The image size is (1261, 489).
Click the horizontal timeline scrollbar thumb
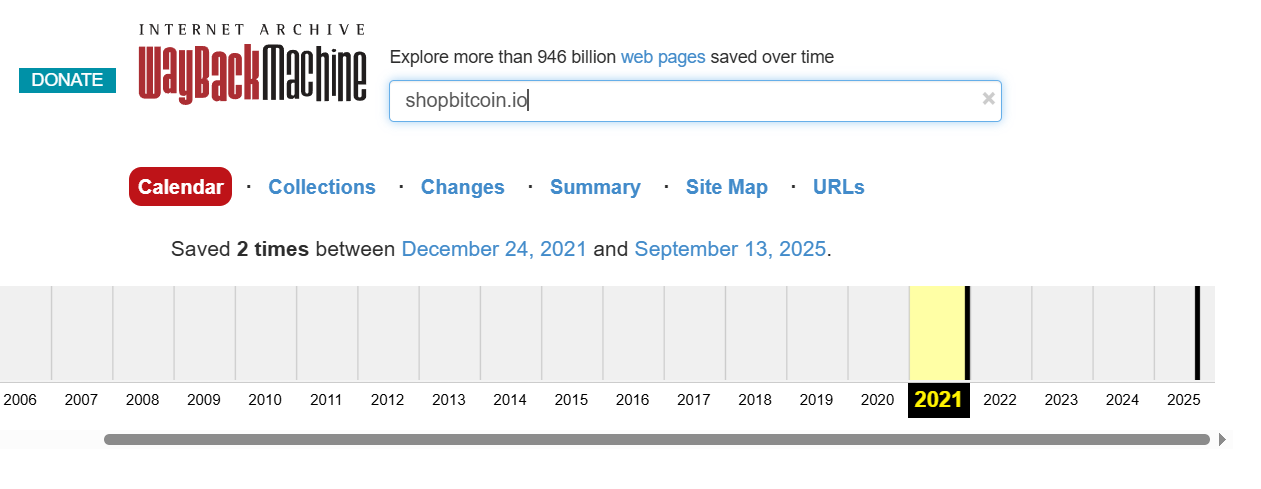[656, 440]
